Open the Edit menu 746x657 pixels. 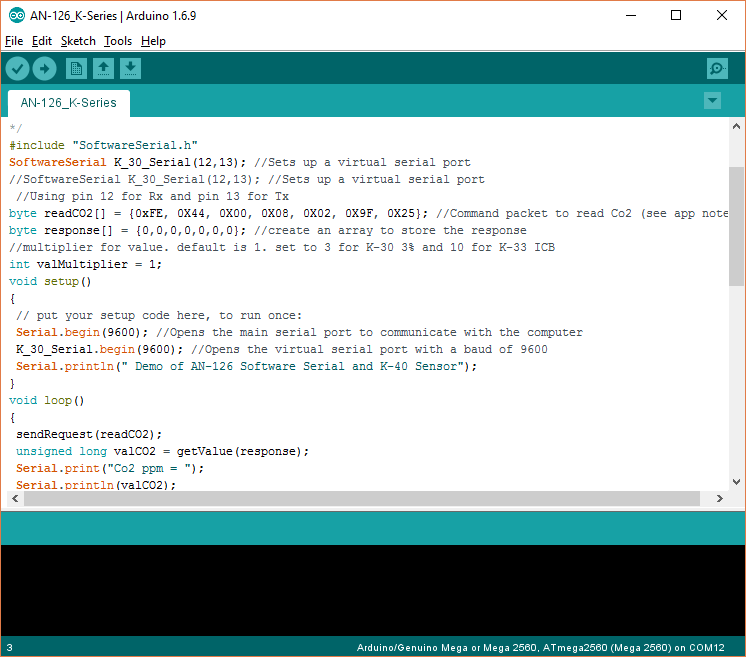[x=42, y=41]
